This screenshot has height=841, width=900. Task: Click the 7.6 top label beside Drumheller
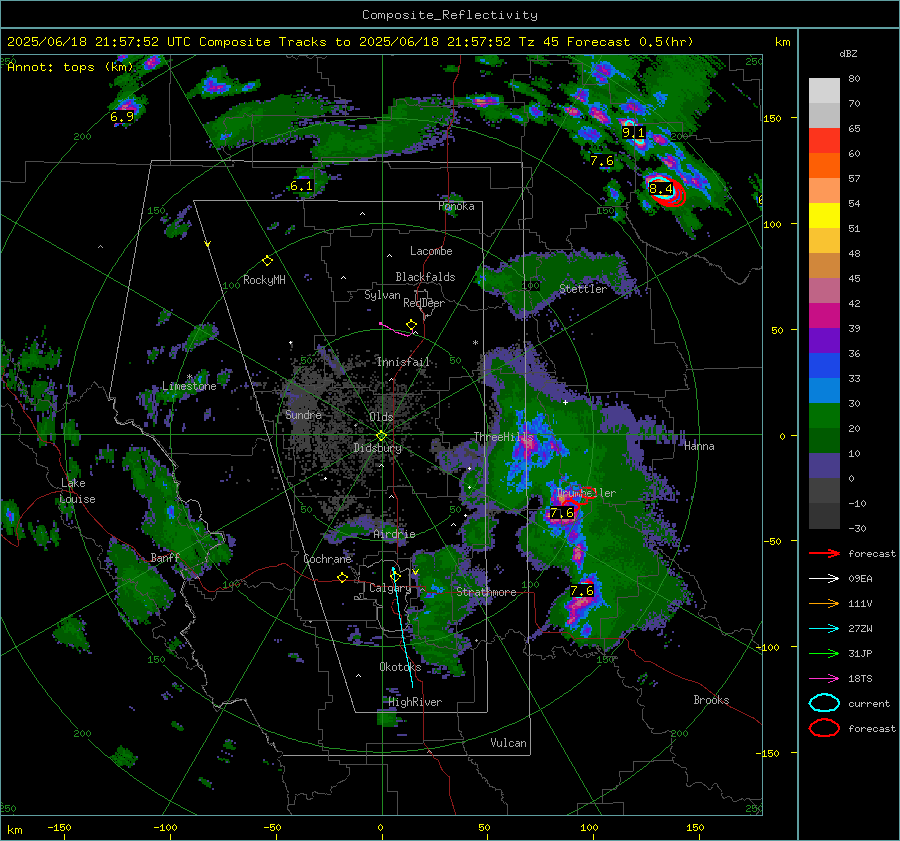click(x=561, y=513)
